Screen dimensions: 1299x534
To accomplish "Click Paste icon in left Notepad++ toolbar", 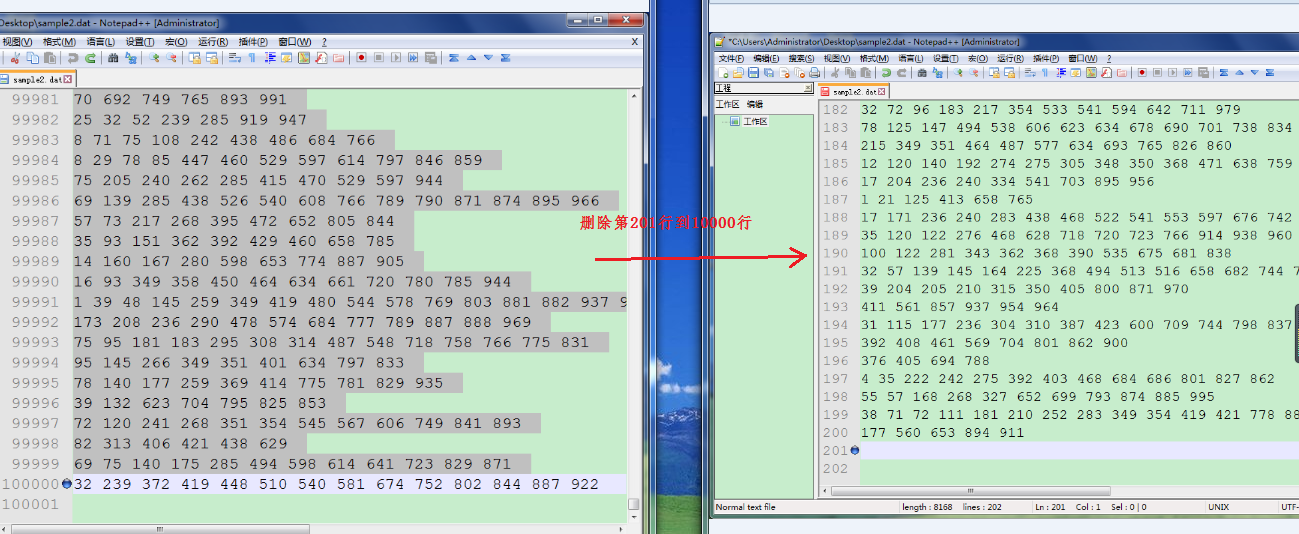I will coord(49,58).
